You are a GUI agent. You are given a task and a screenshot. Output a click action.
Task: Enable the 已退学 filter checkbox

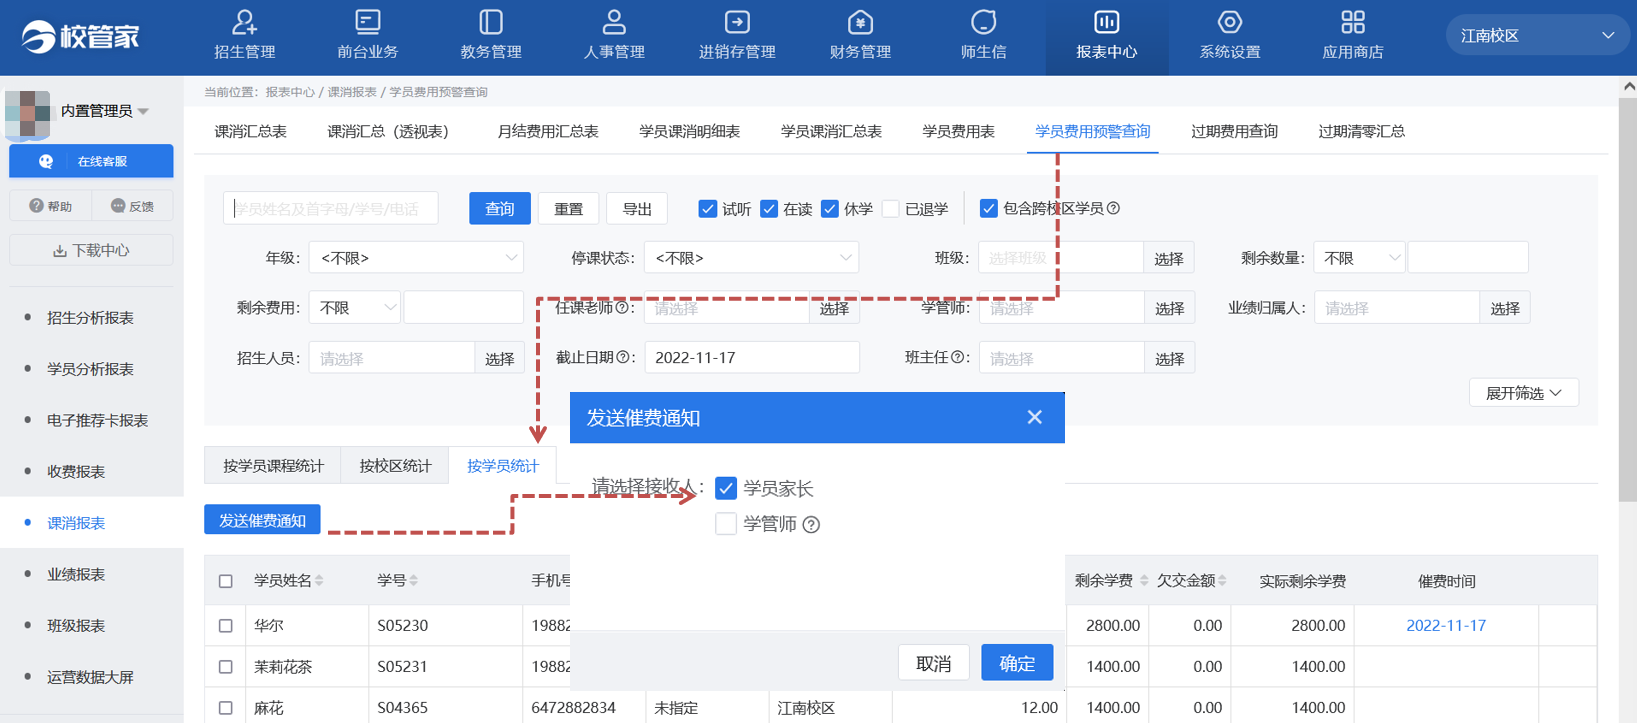891,209
